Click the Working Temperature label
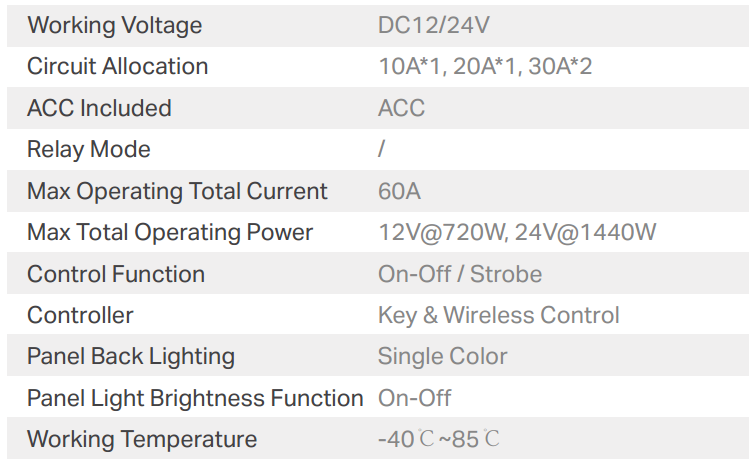 pos(142,439)
